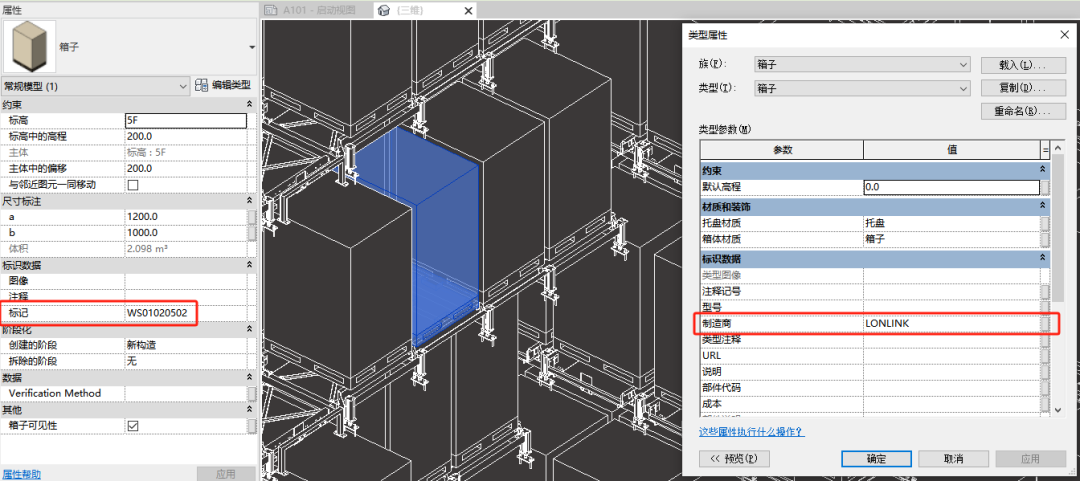The image size is (1080, 481).
Task: Click the 拆除的阶段 value 无
Action: pyautogui.click(x=185, y=361)
